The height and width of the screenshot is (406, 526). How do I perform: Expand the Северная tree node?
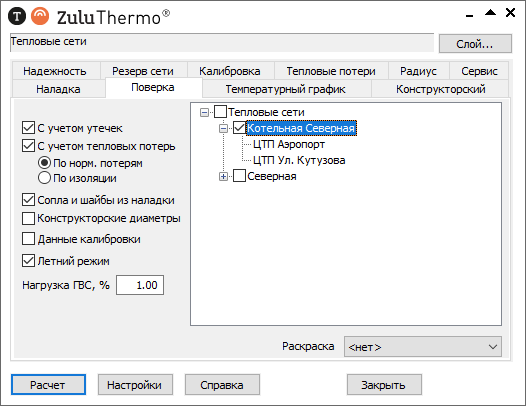pyautogui.click(x=223, y=176)
